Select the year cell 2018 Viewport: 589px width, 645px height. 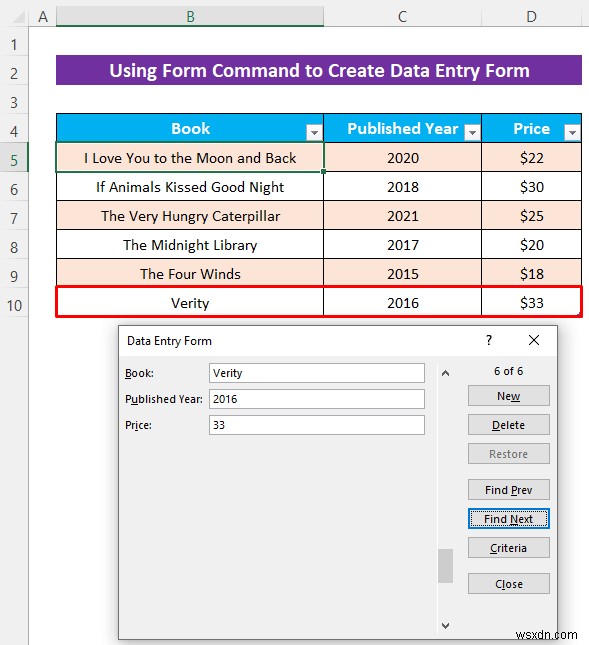click(403, 187)
